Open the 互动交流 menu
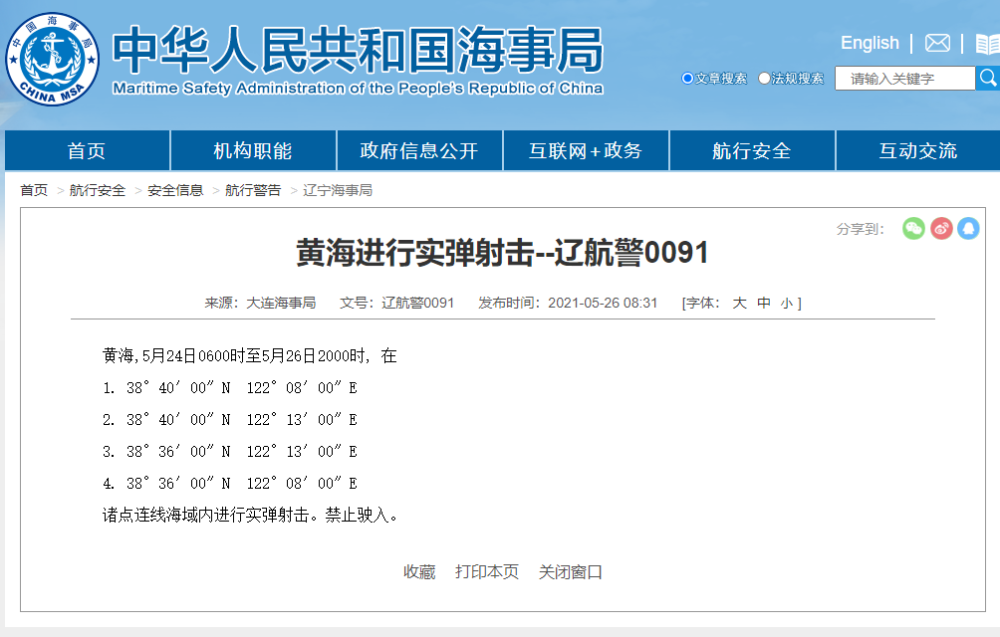 (x=917, y=150)
